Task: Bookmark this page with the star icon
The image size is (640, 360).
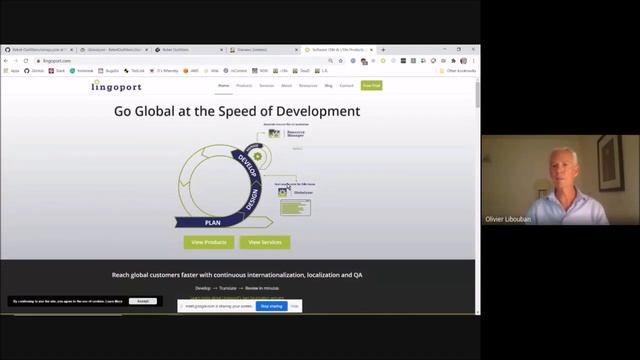Action: click(341, 61)
